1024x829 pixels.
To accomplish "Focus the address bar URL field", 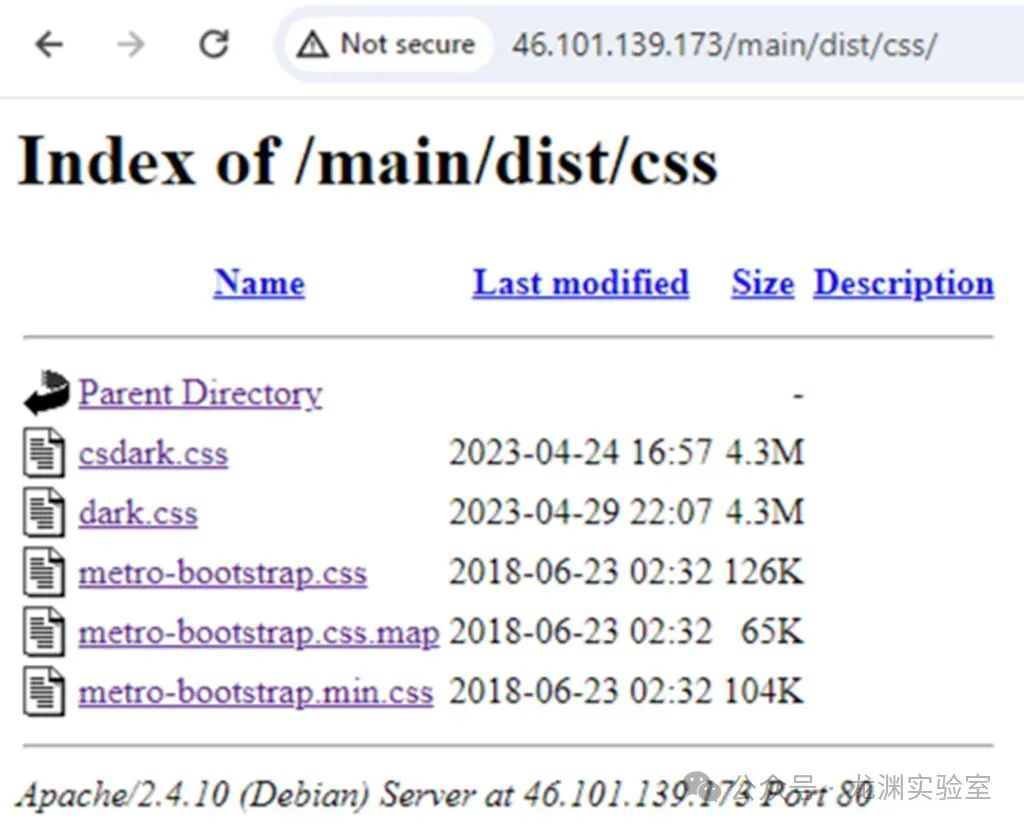I will [725, 45].
